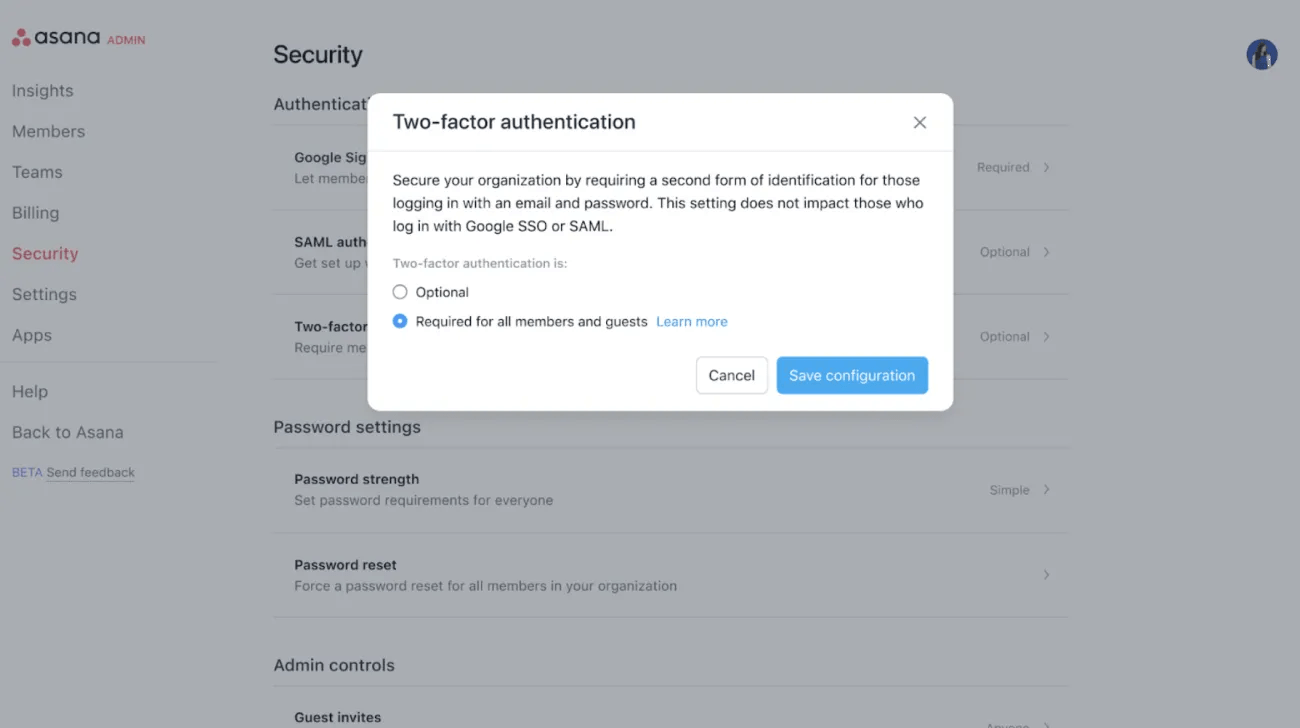Select the Optional radio button
This screenshot has height=728, width=1300.
pyautogui.click(x=400, y=292)
